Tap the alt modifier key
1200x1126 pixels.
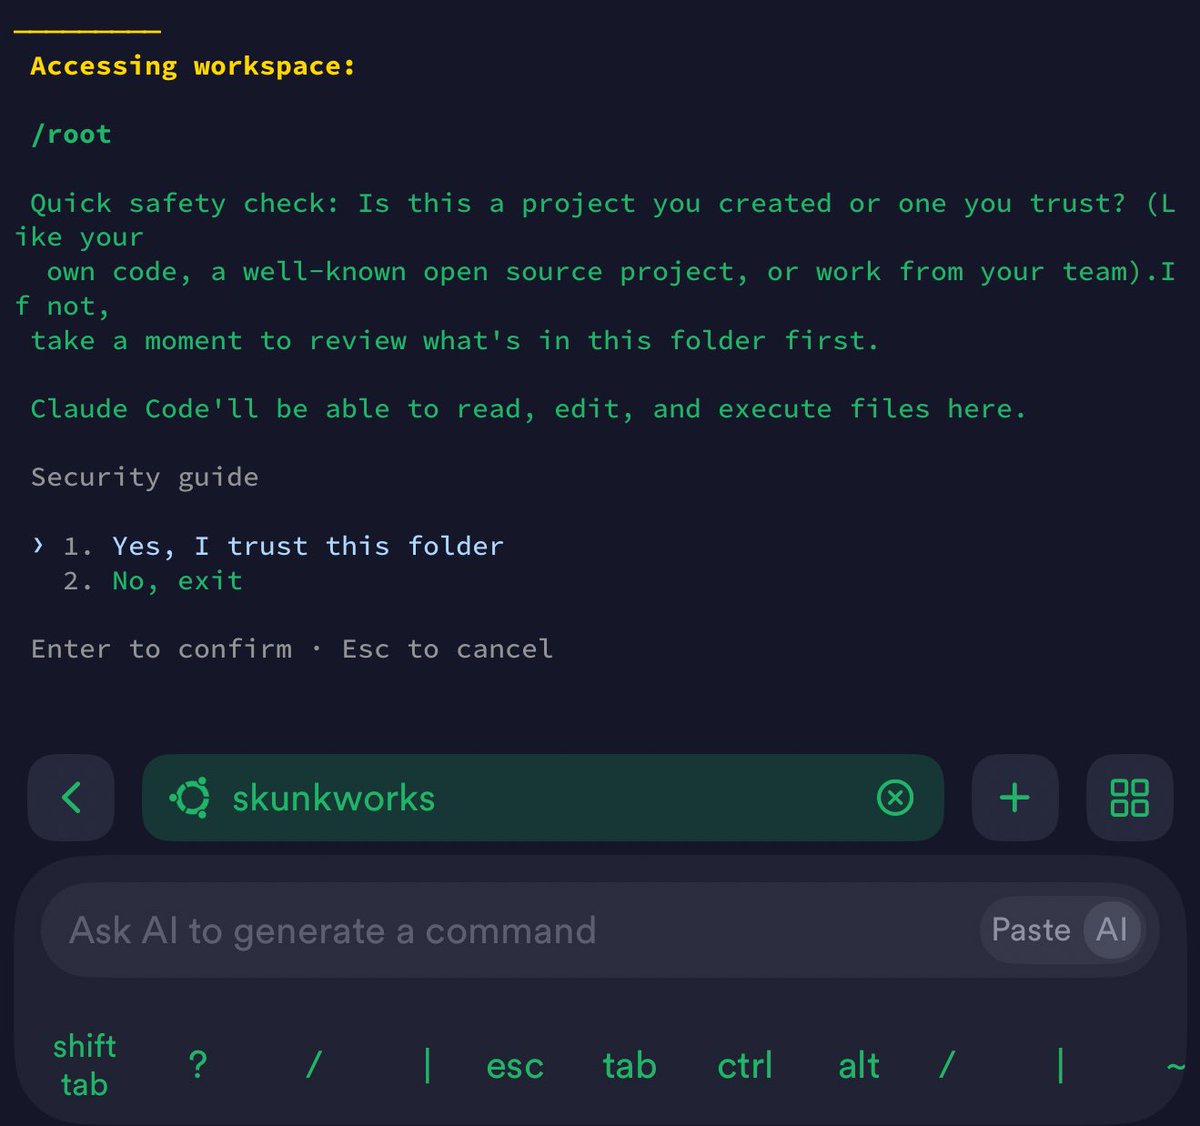(x=859, y=1066)
